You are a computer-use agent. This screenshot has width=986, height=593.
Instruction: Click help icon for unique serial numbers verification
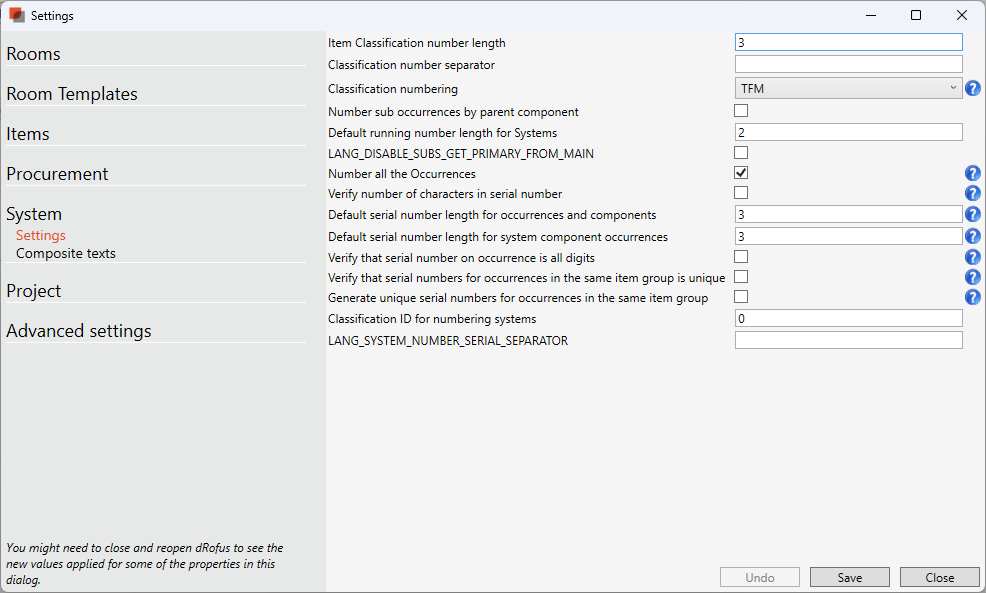pyautogui.click(x=972, y=278)
